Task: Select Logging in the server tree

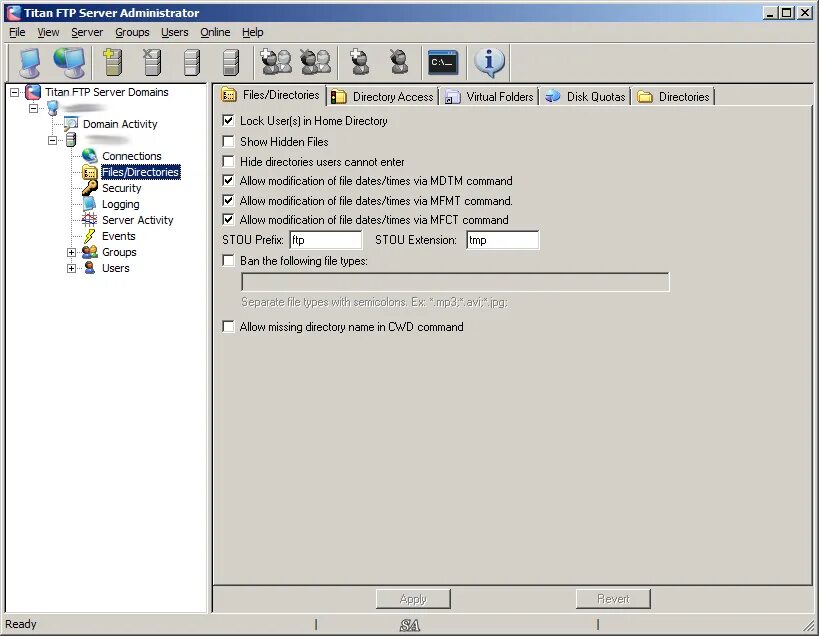Action: (121, 204)
